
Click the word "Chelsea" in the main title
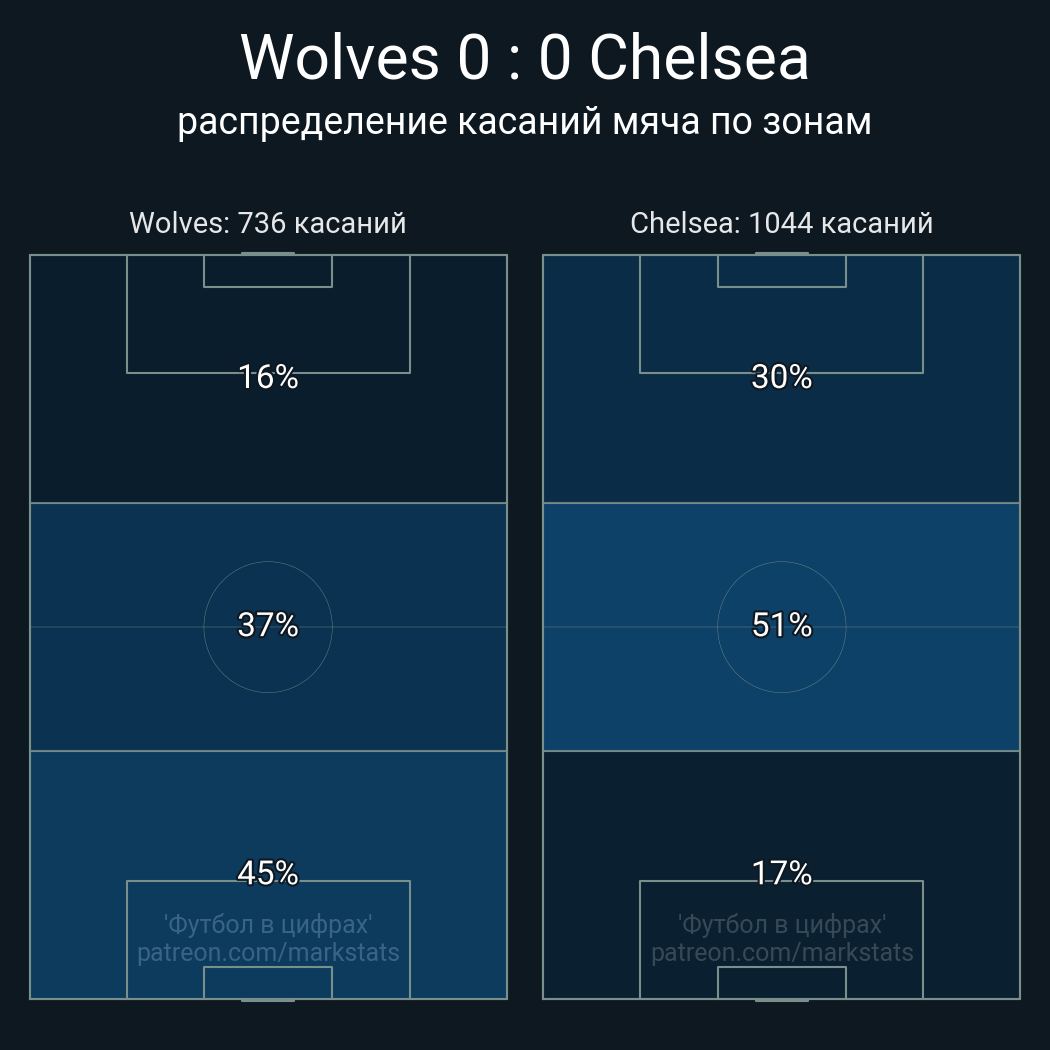point(698,58)
